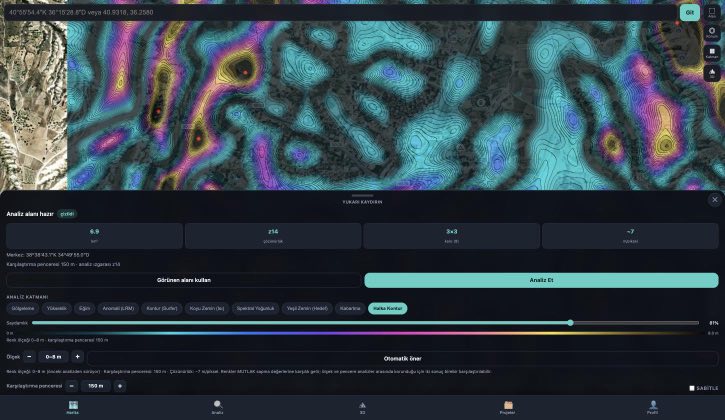This screenshot has width=725, height=420.
Task: Start analysis with Analiz Et button
Action: [541, 280]
